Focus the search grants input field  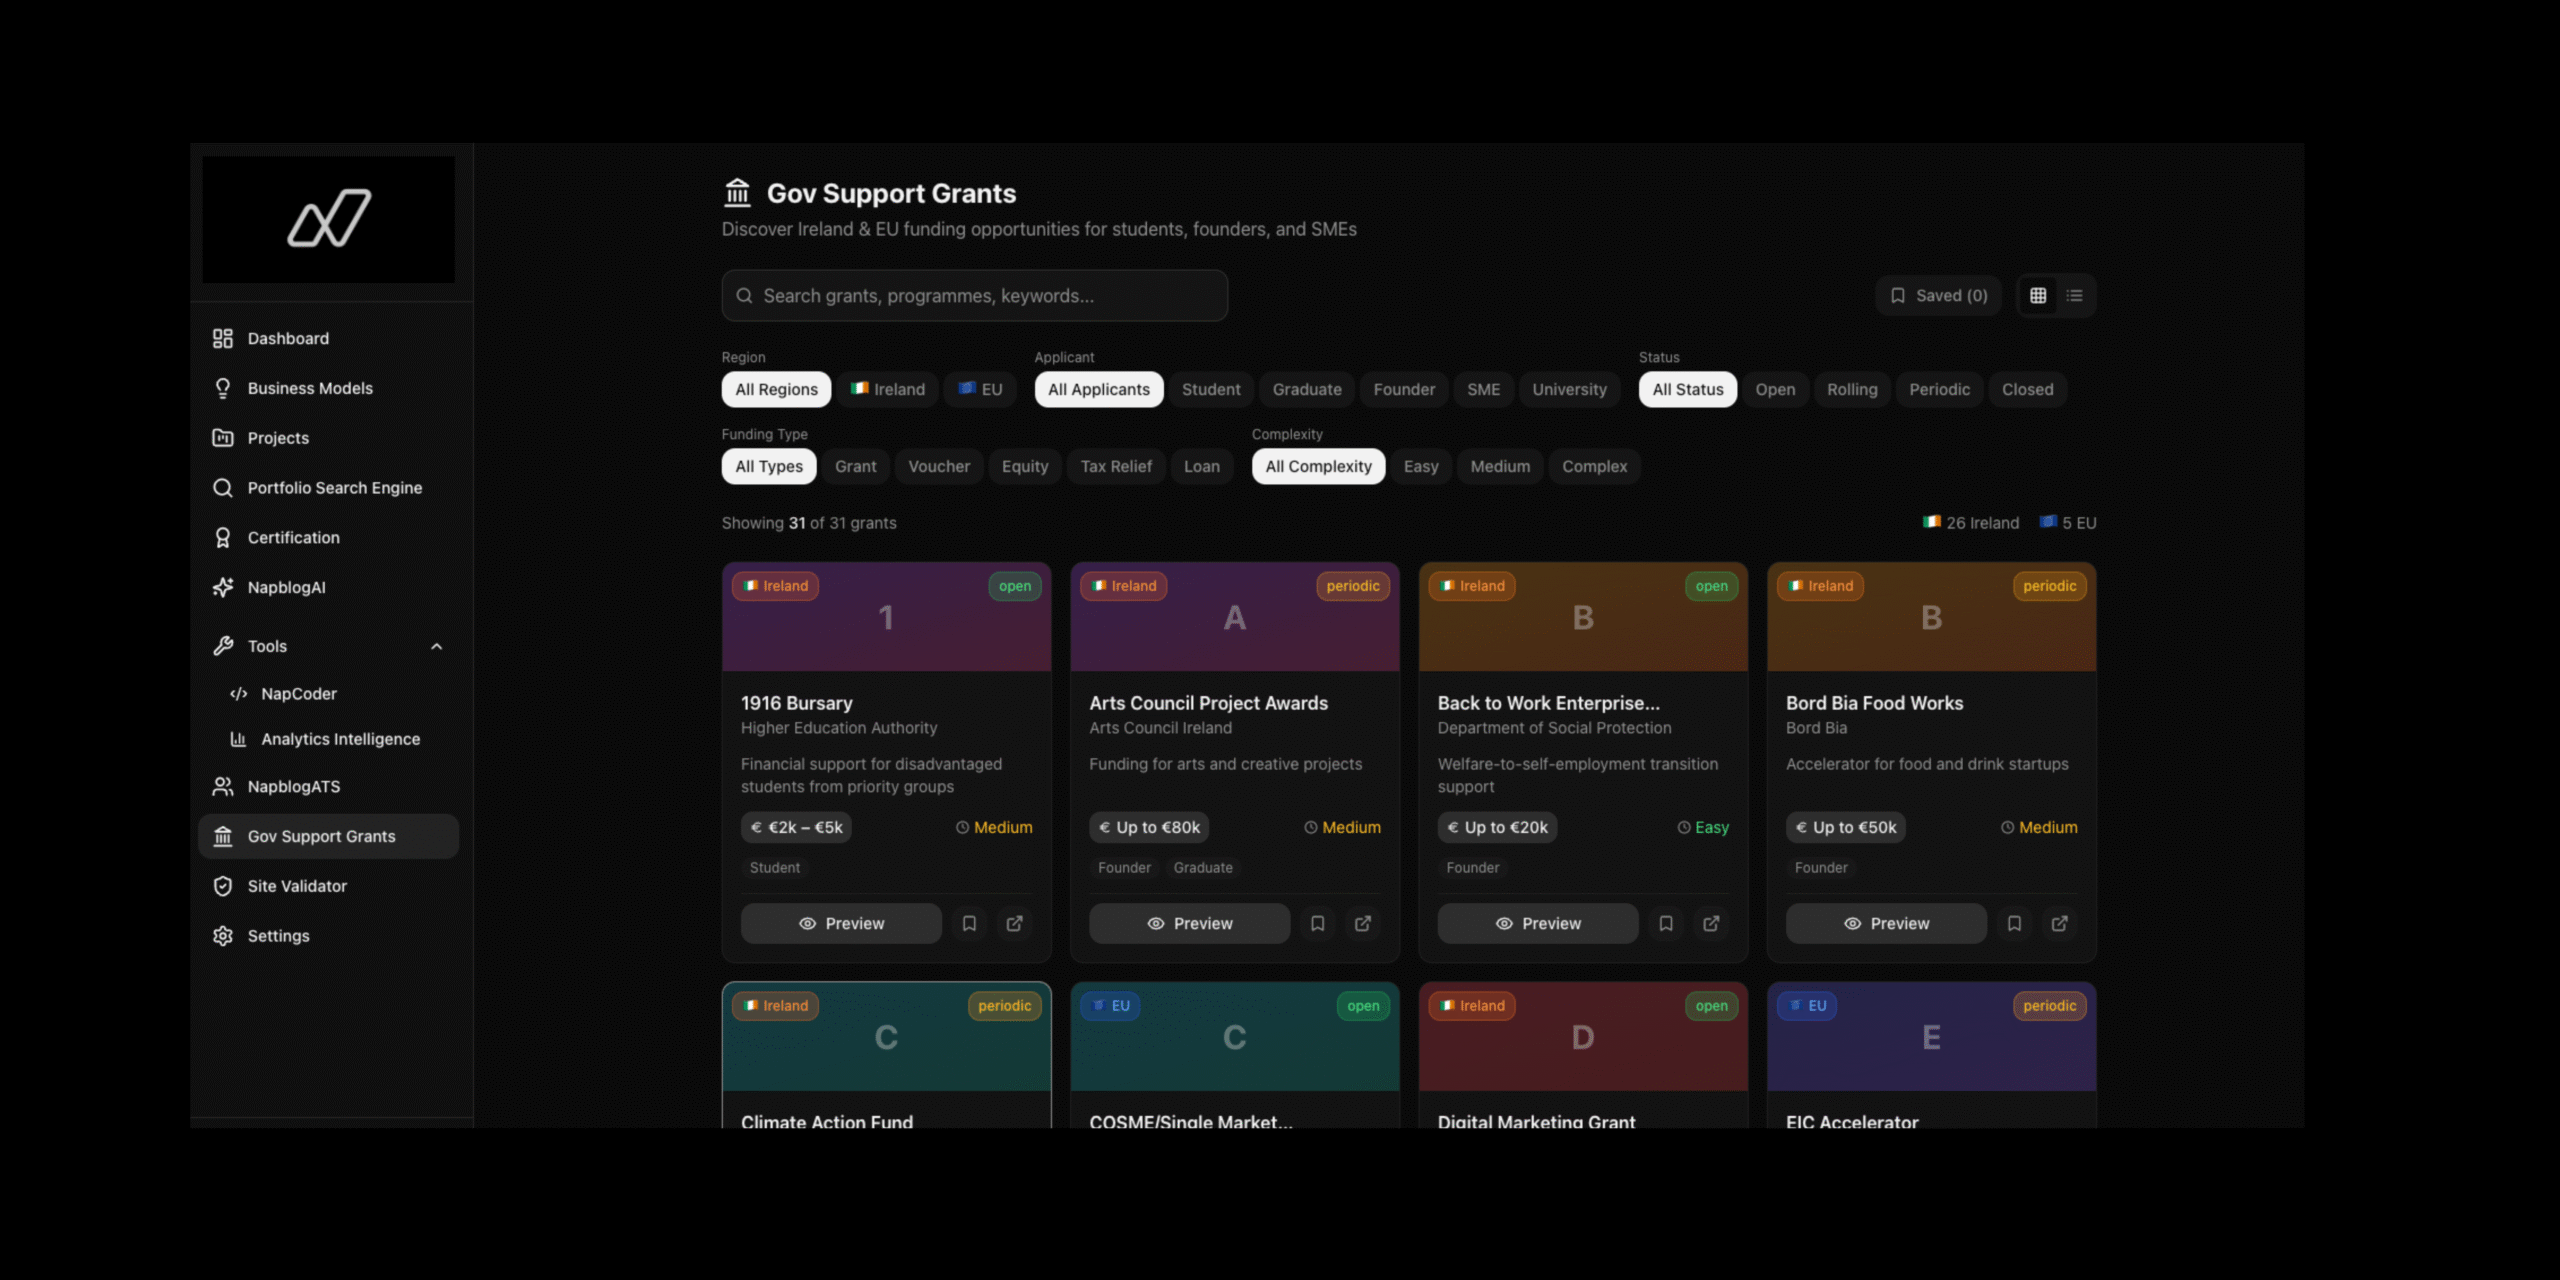975,296
